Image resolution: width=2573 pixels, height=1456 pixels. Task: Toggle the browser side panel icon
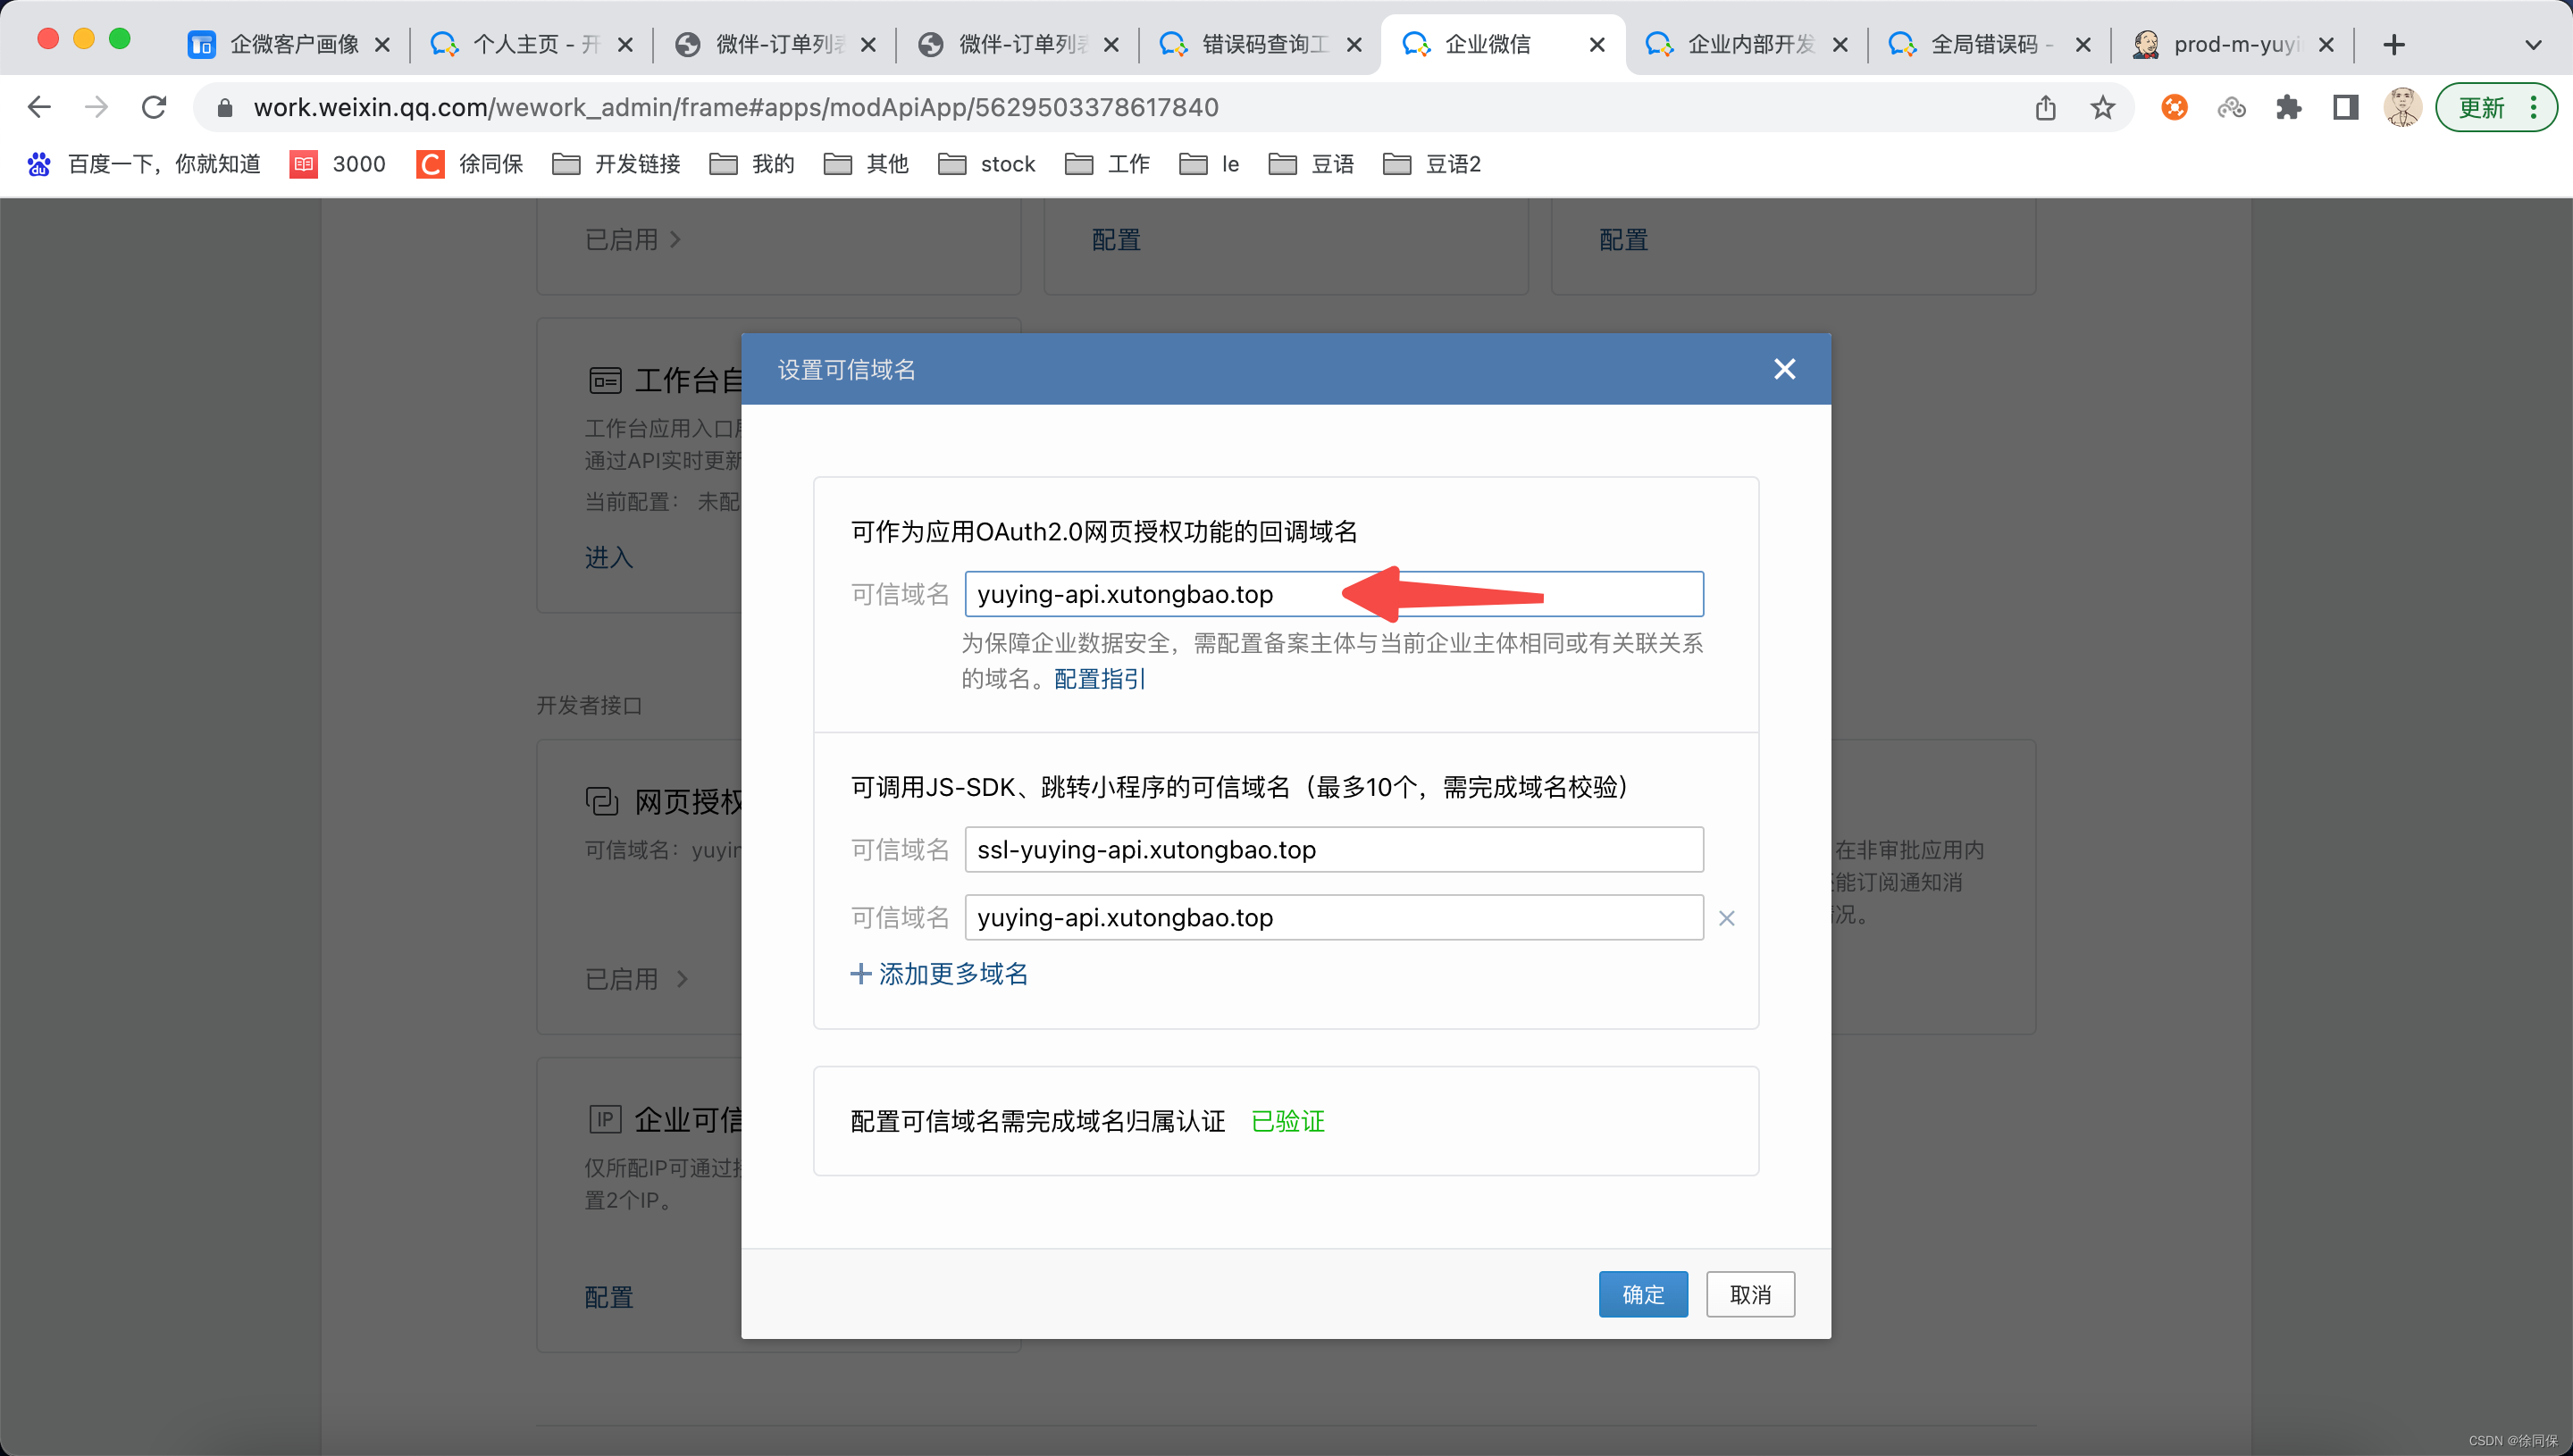2345,107
